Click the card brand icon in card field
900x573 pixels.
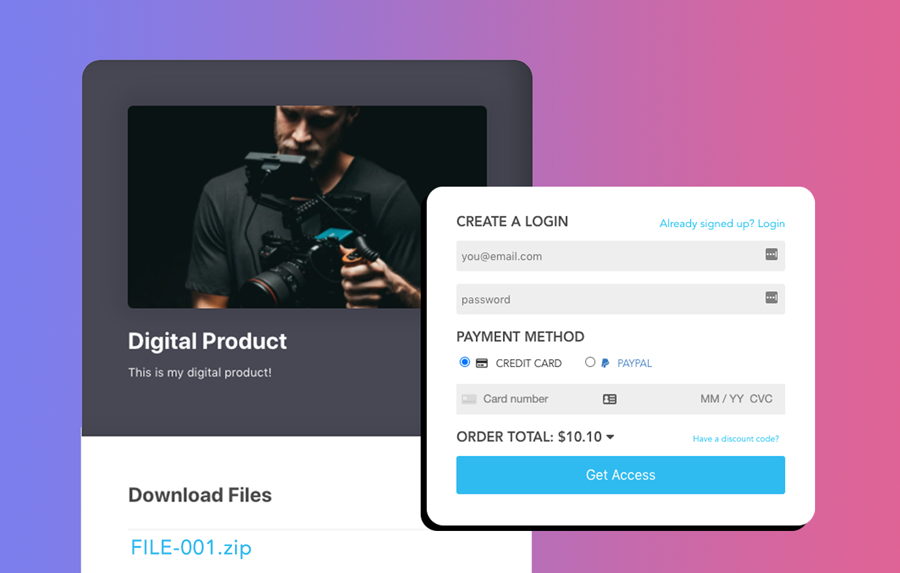469,399
